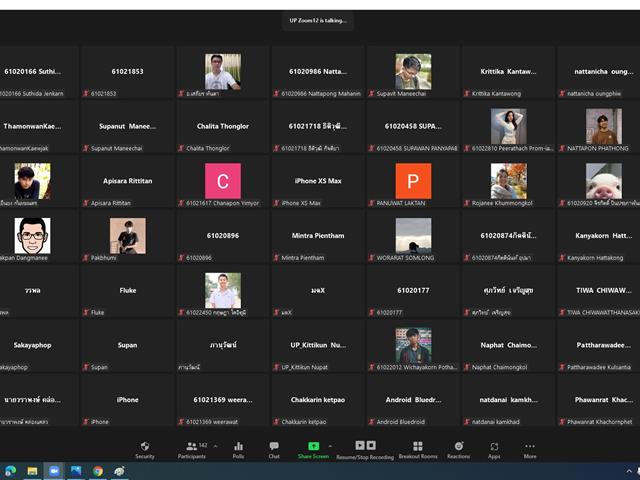Select WORARAT SOMLONG's photo tile
This screenshot has width=640, height=480.
413,236
